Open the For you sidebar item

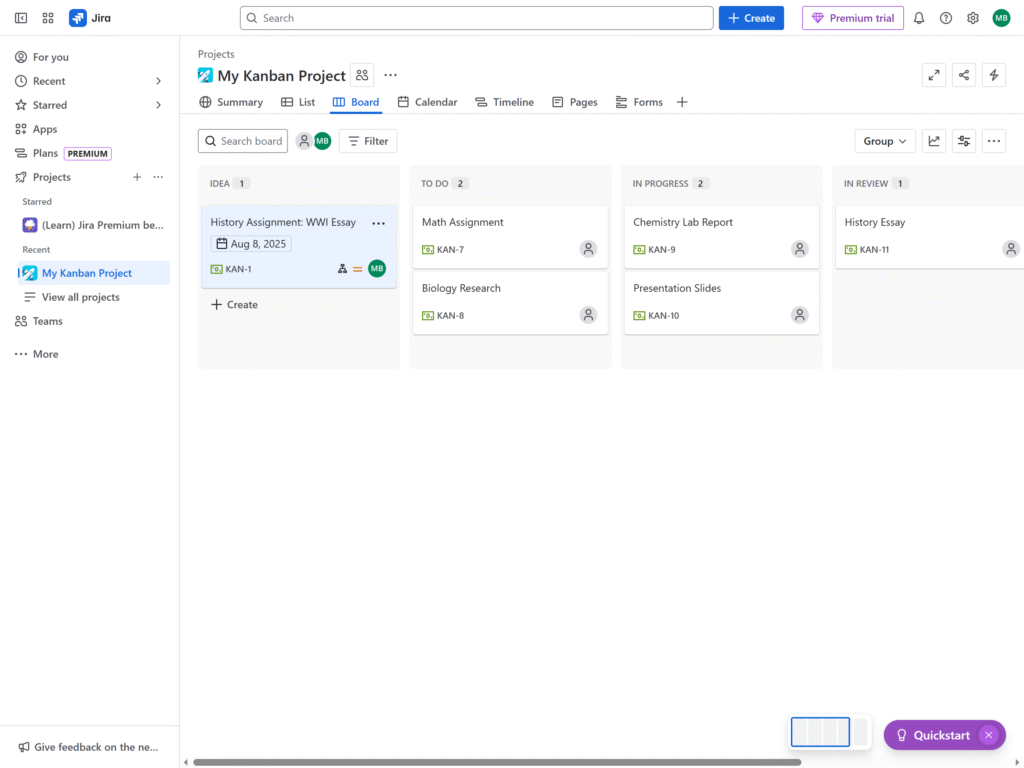coord(89,57)
